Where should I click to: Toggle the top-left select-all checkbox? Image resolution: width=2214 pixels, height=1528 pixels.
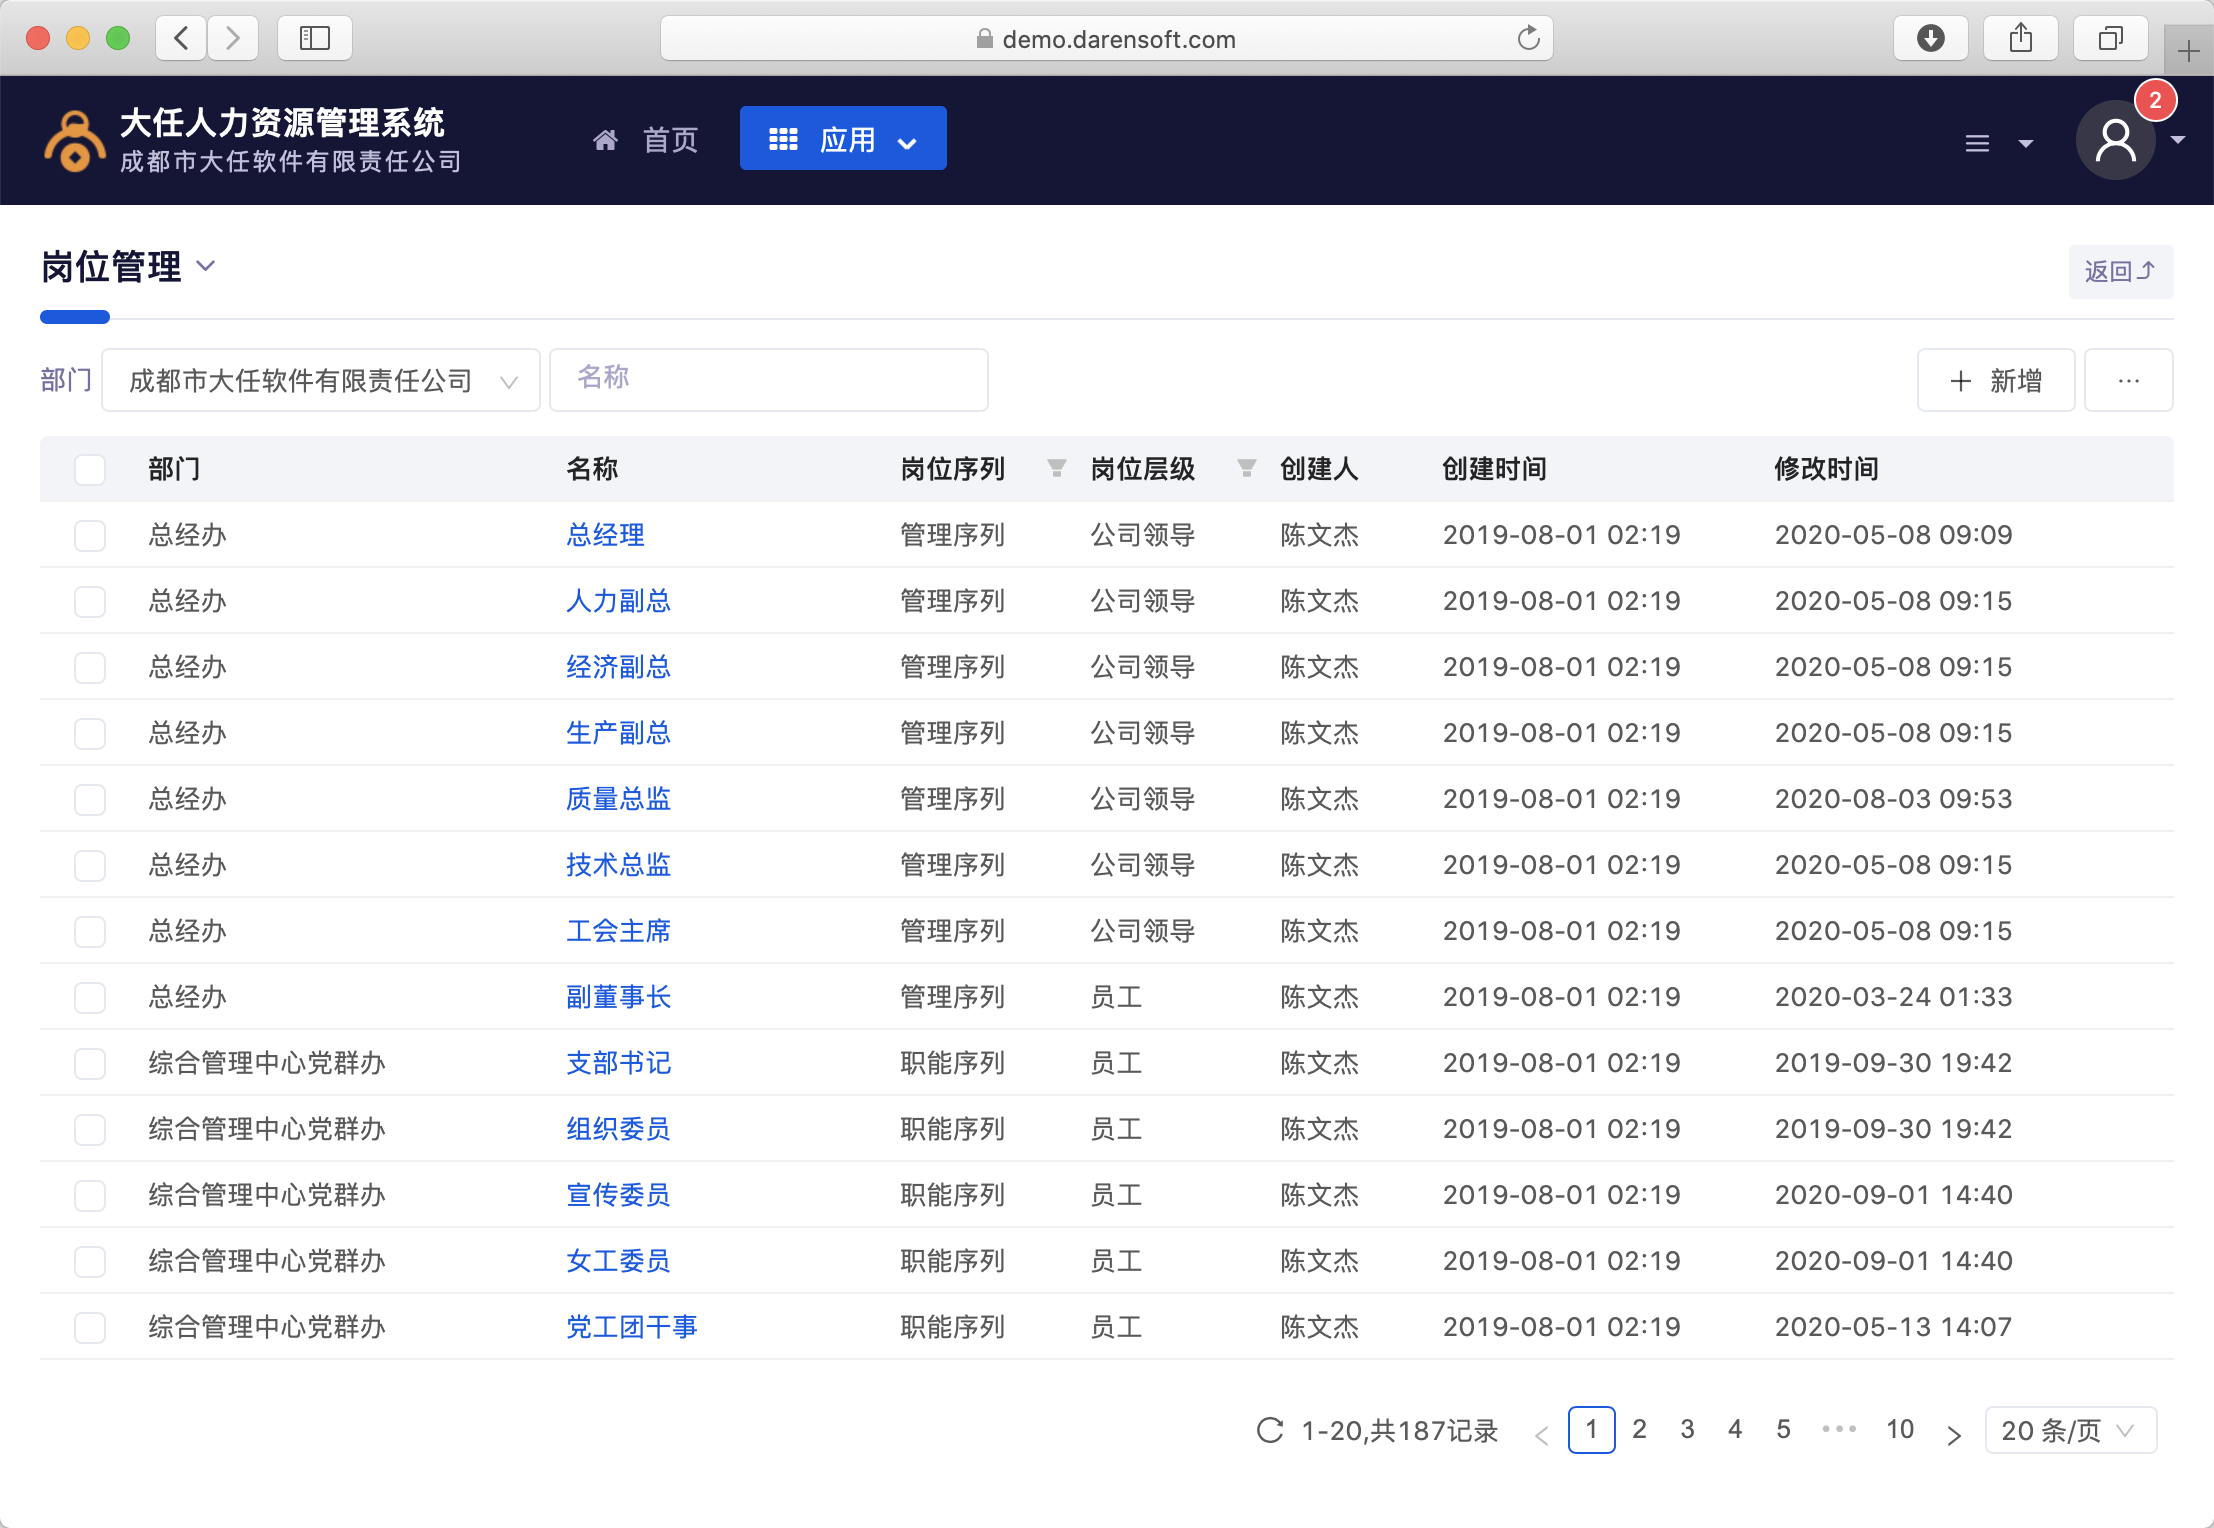coord(91,471)
